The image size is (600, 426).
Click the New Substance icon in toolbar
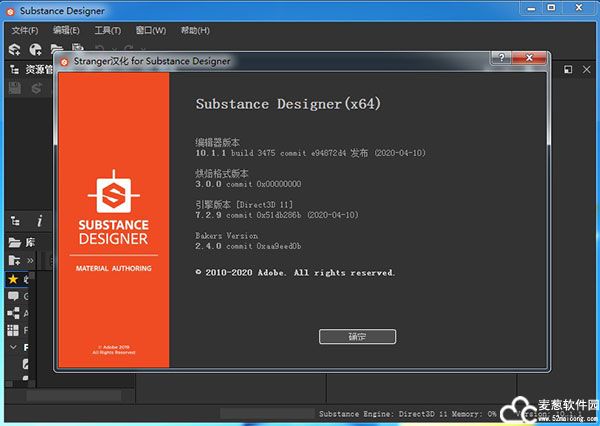coord(14,49)
